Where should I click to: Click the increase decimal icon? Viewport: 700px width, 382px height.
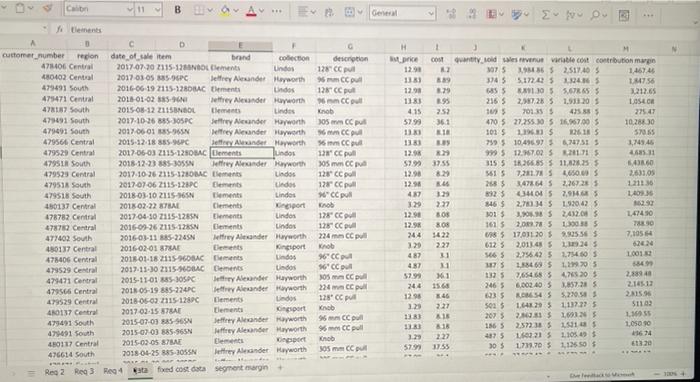pos(452,14)
